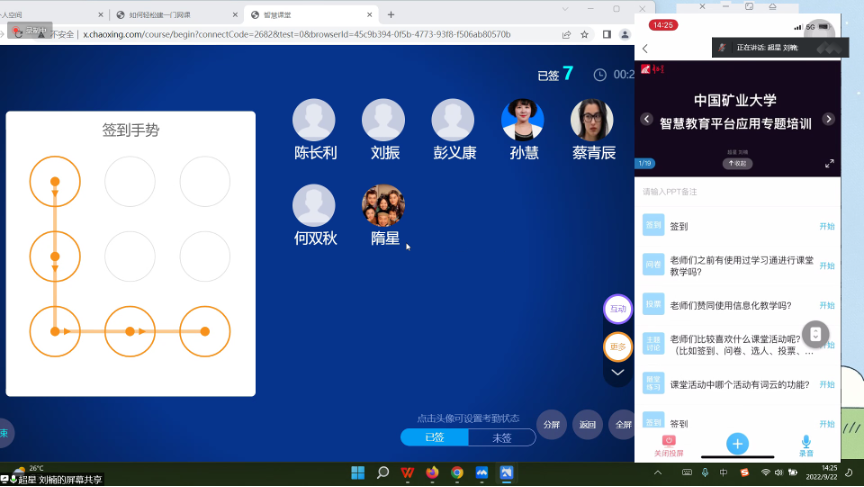864x487 pixels.
Task: Click 孙慧's avatar to set attendance
Action: [x=522, y=120]
